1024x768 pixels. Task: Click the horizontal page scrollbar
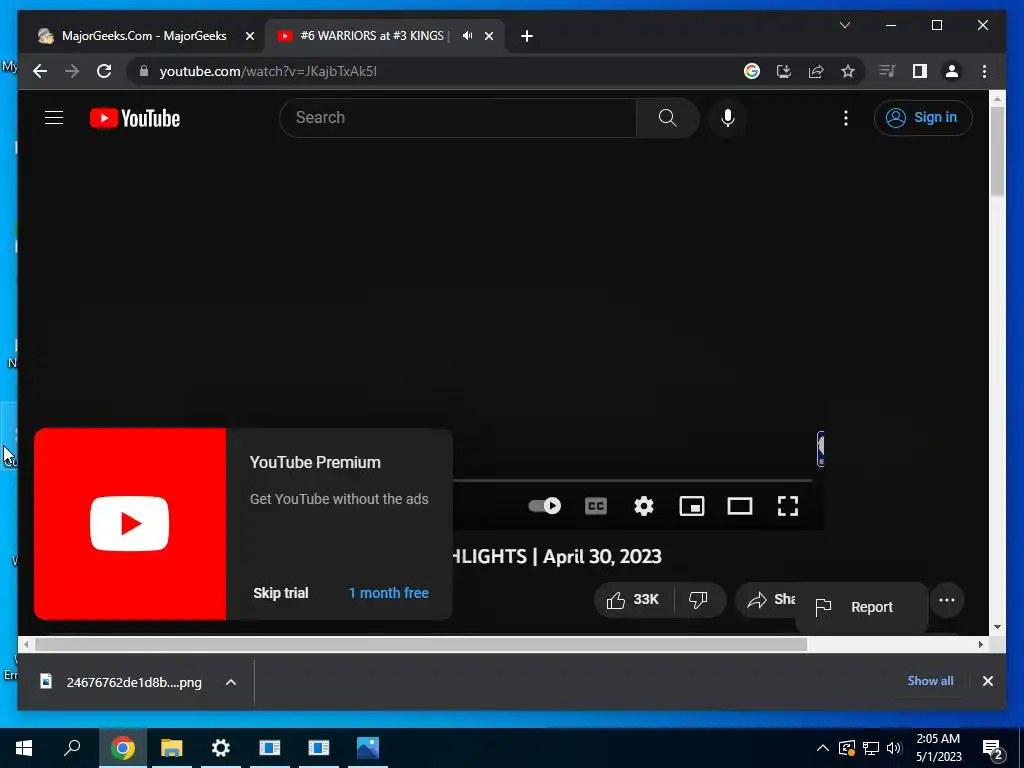(421, 645)
